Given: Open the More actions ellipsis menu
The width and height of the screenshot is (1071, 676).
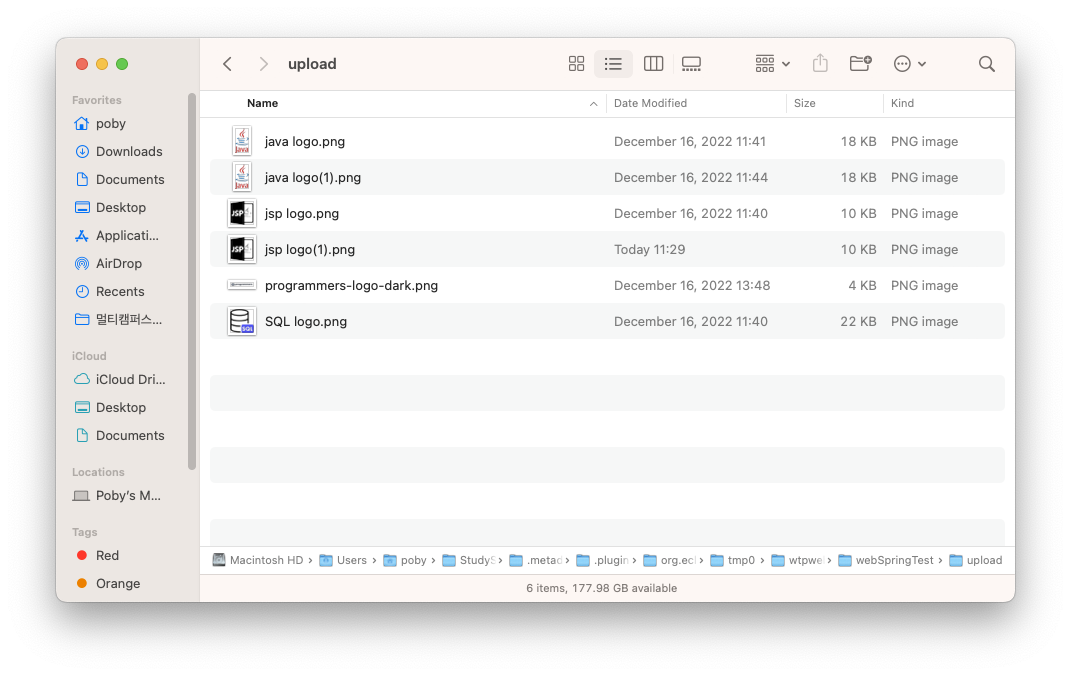Looking at the screenshot, I should [x=910, y=64].
